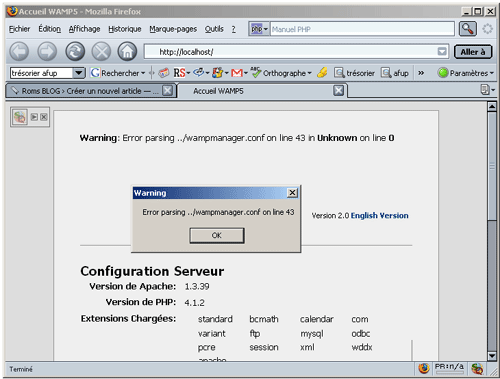500x379 pixels.
Task: Click the wddx extension name
Action: (x=362, y=347)
